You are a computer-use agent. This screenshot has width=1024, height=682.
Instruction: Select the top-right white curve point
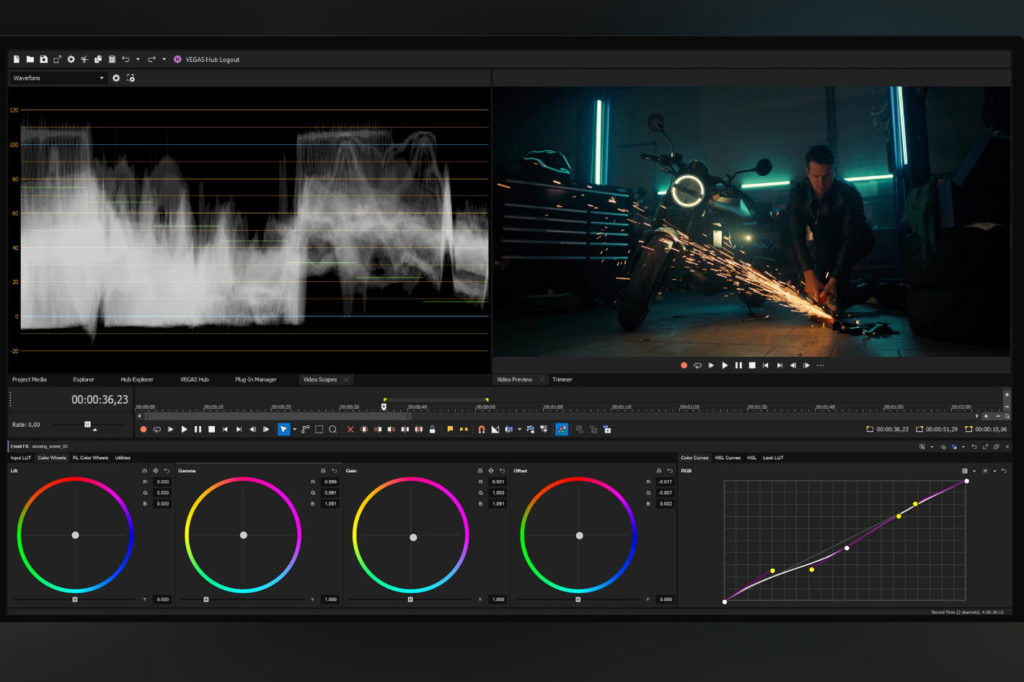[x=967, y=481]
